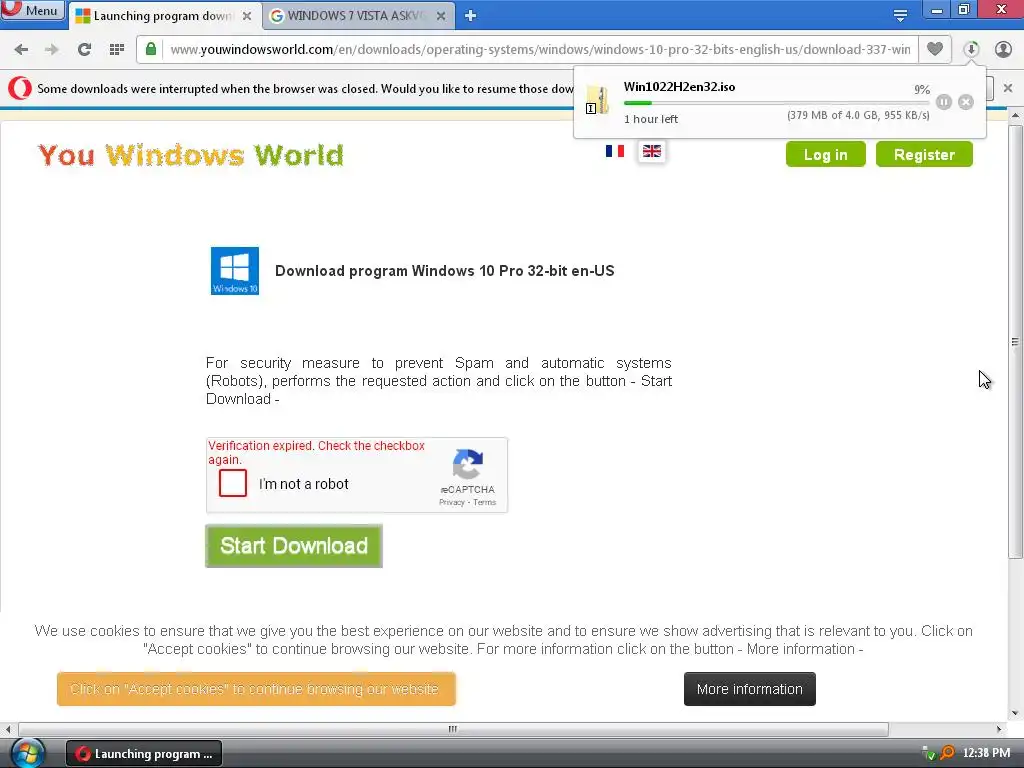Click the reCAPTCHA logo icon
The image size is (1024, 768).
[468, 464]
